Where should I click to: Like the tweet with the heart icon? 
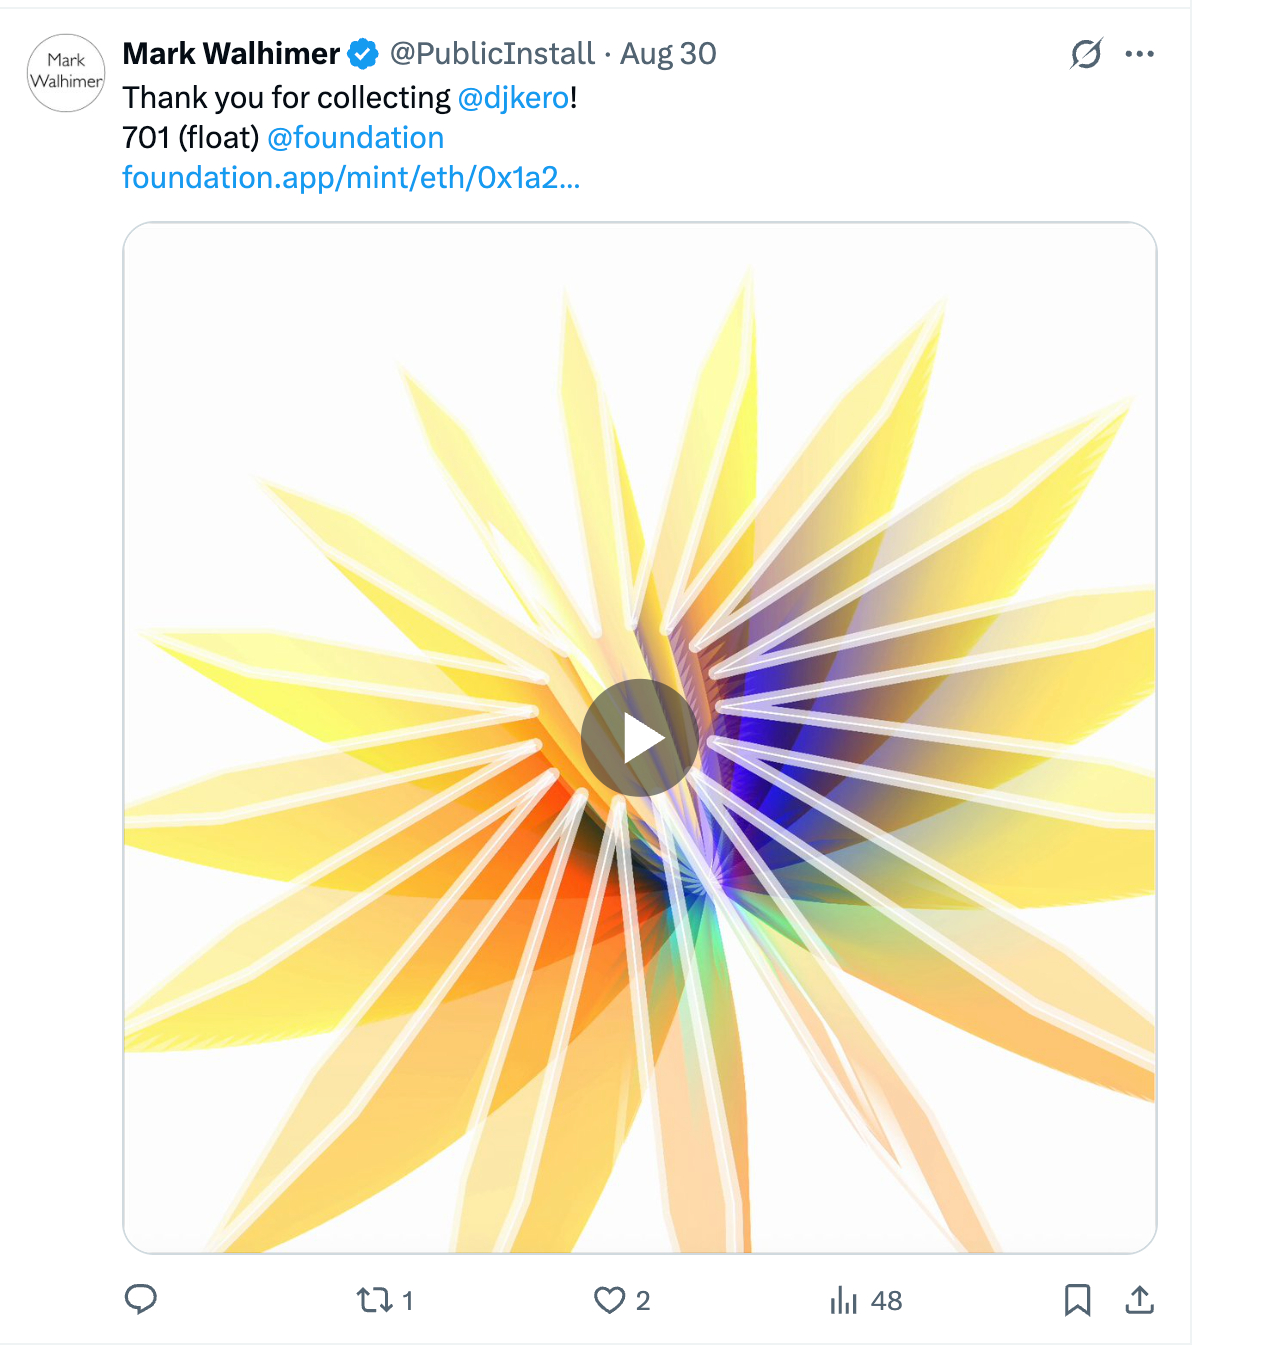click(609, 1300)
